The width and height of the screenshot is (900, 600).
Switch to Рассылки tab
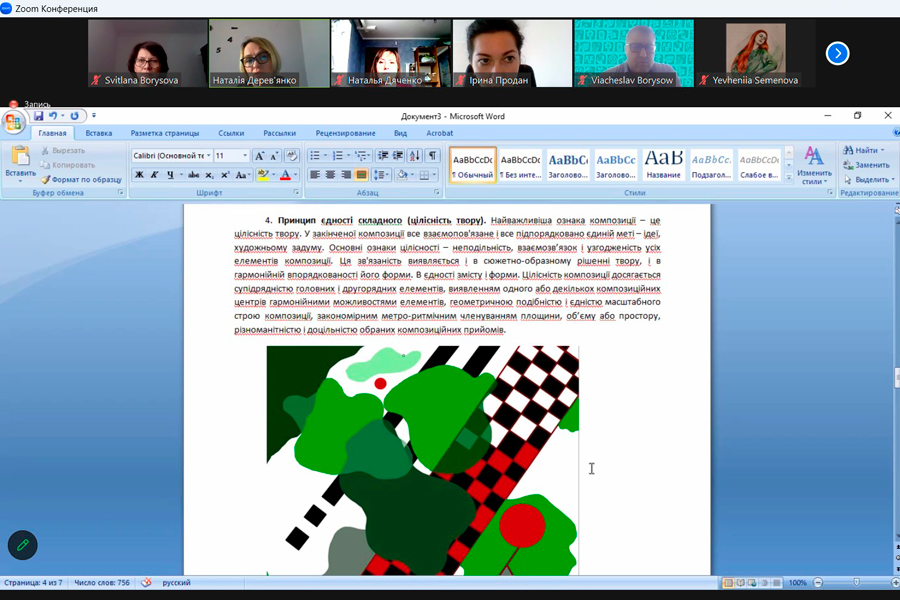coord(280,133)
